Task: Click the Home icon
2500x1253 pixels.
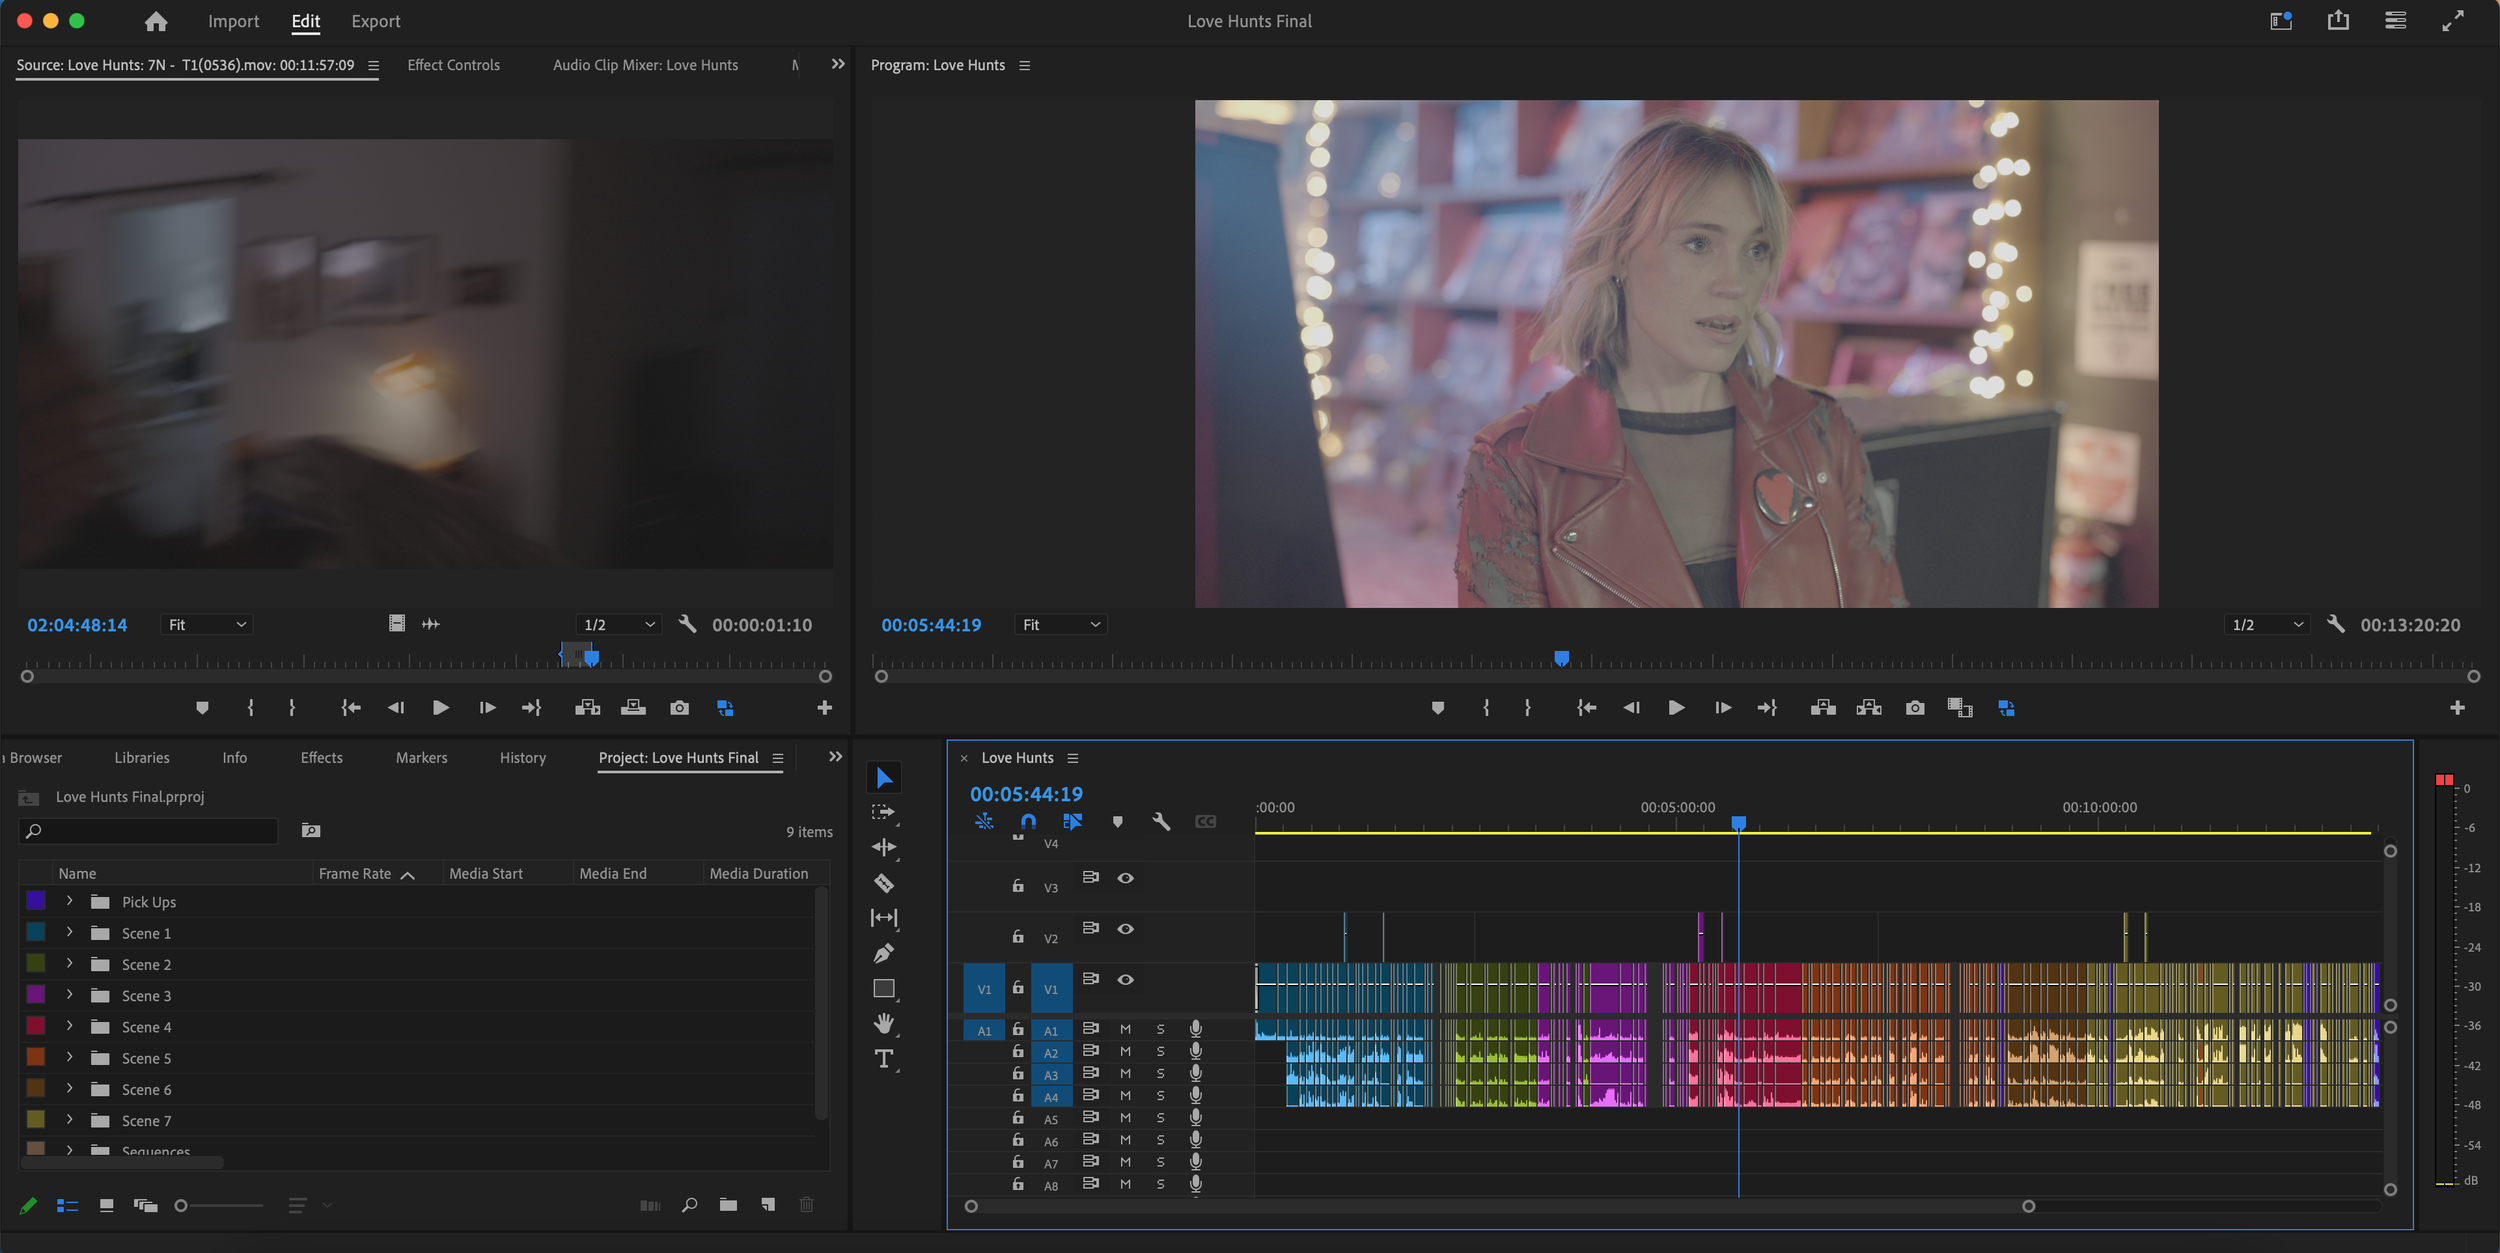Action: point(156,21)
